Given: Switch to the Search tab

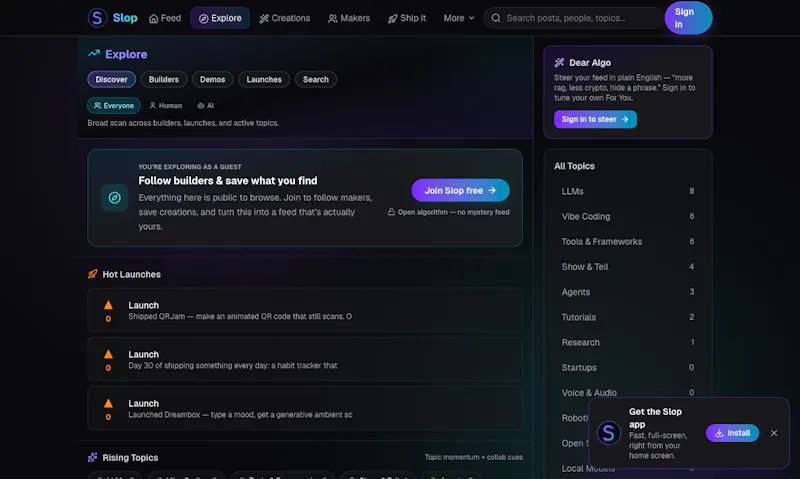Looking at the screenshot, I should [x=316, y=80].
